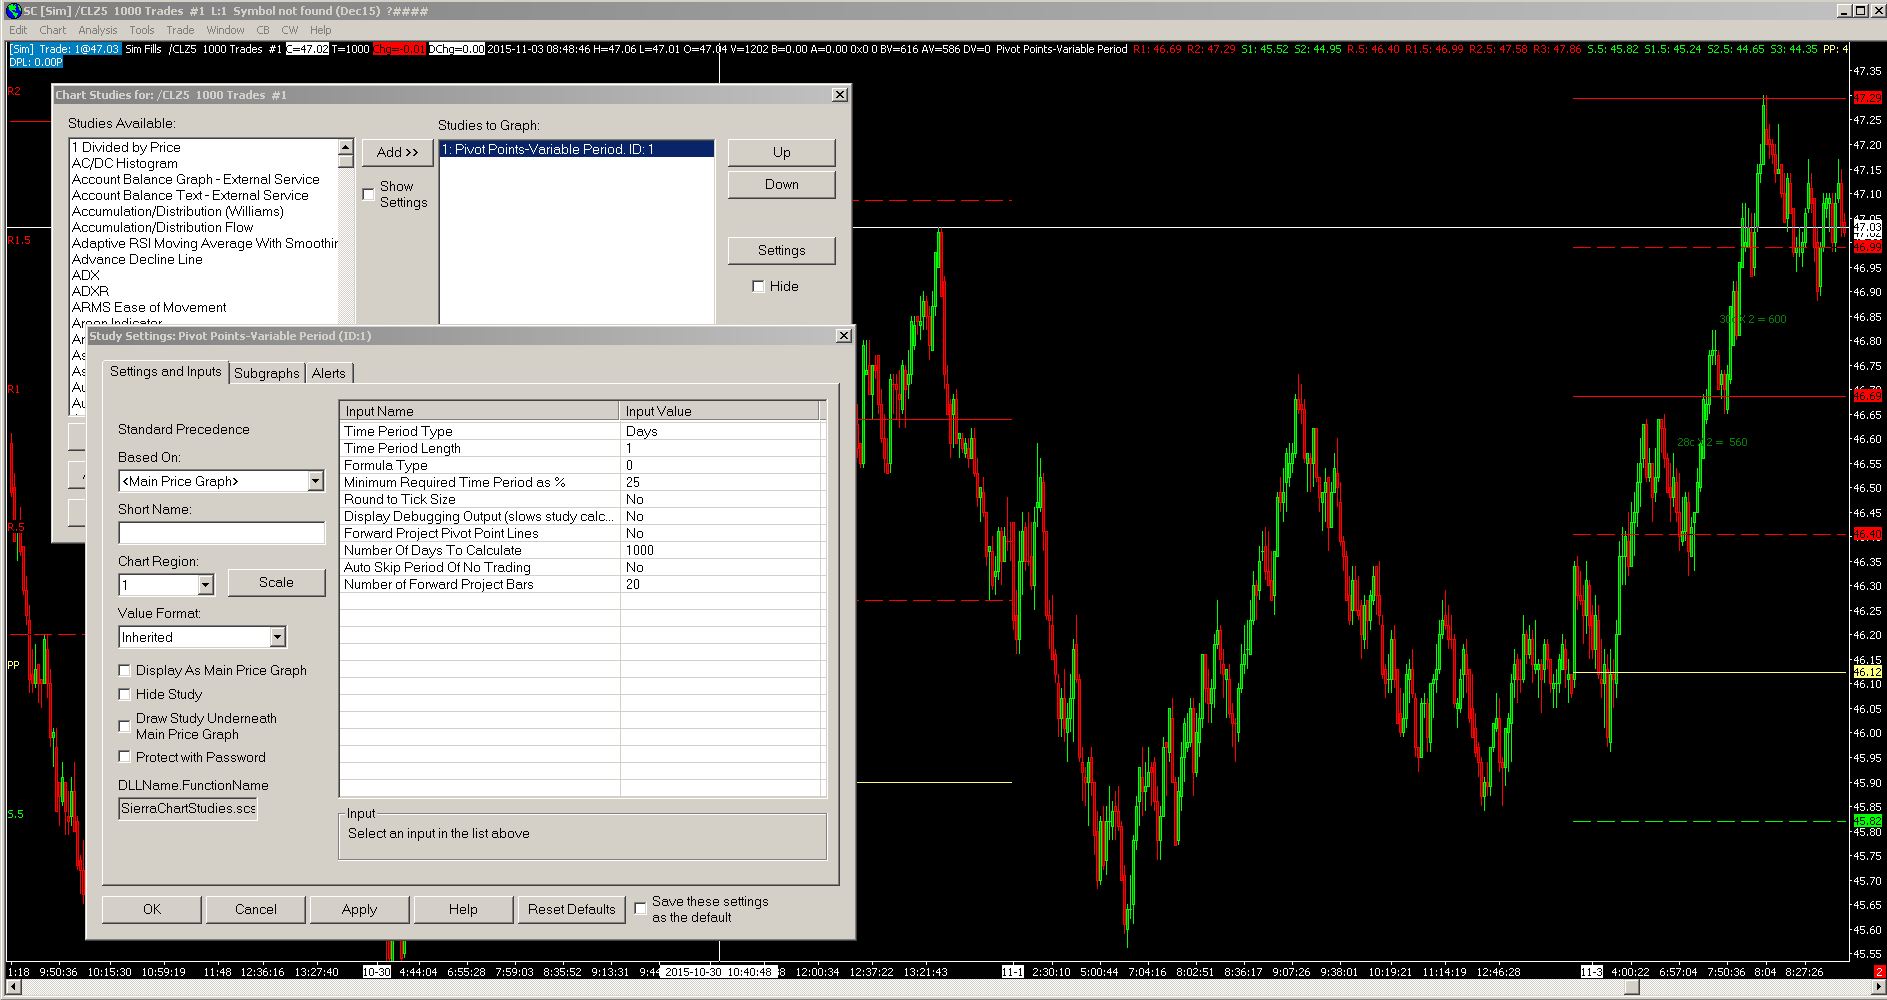The height and width of the screenshot is (1000, 1887).
Task: Open the Edit menu
Action: pos(18,30)
